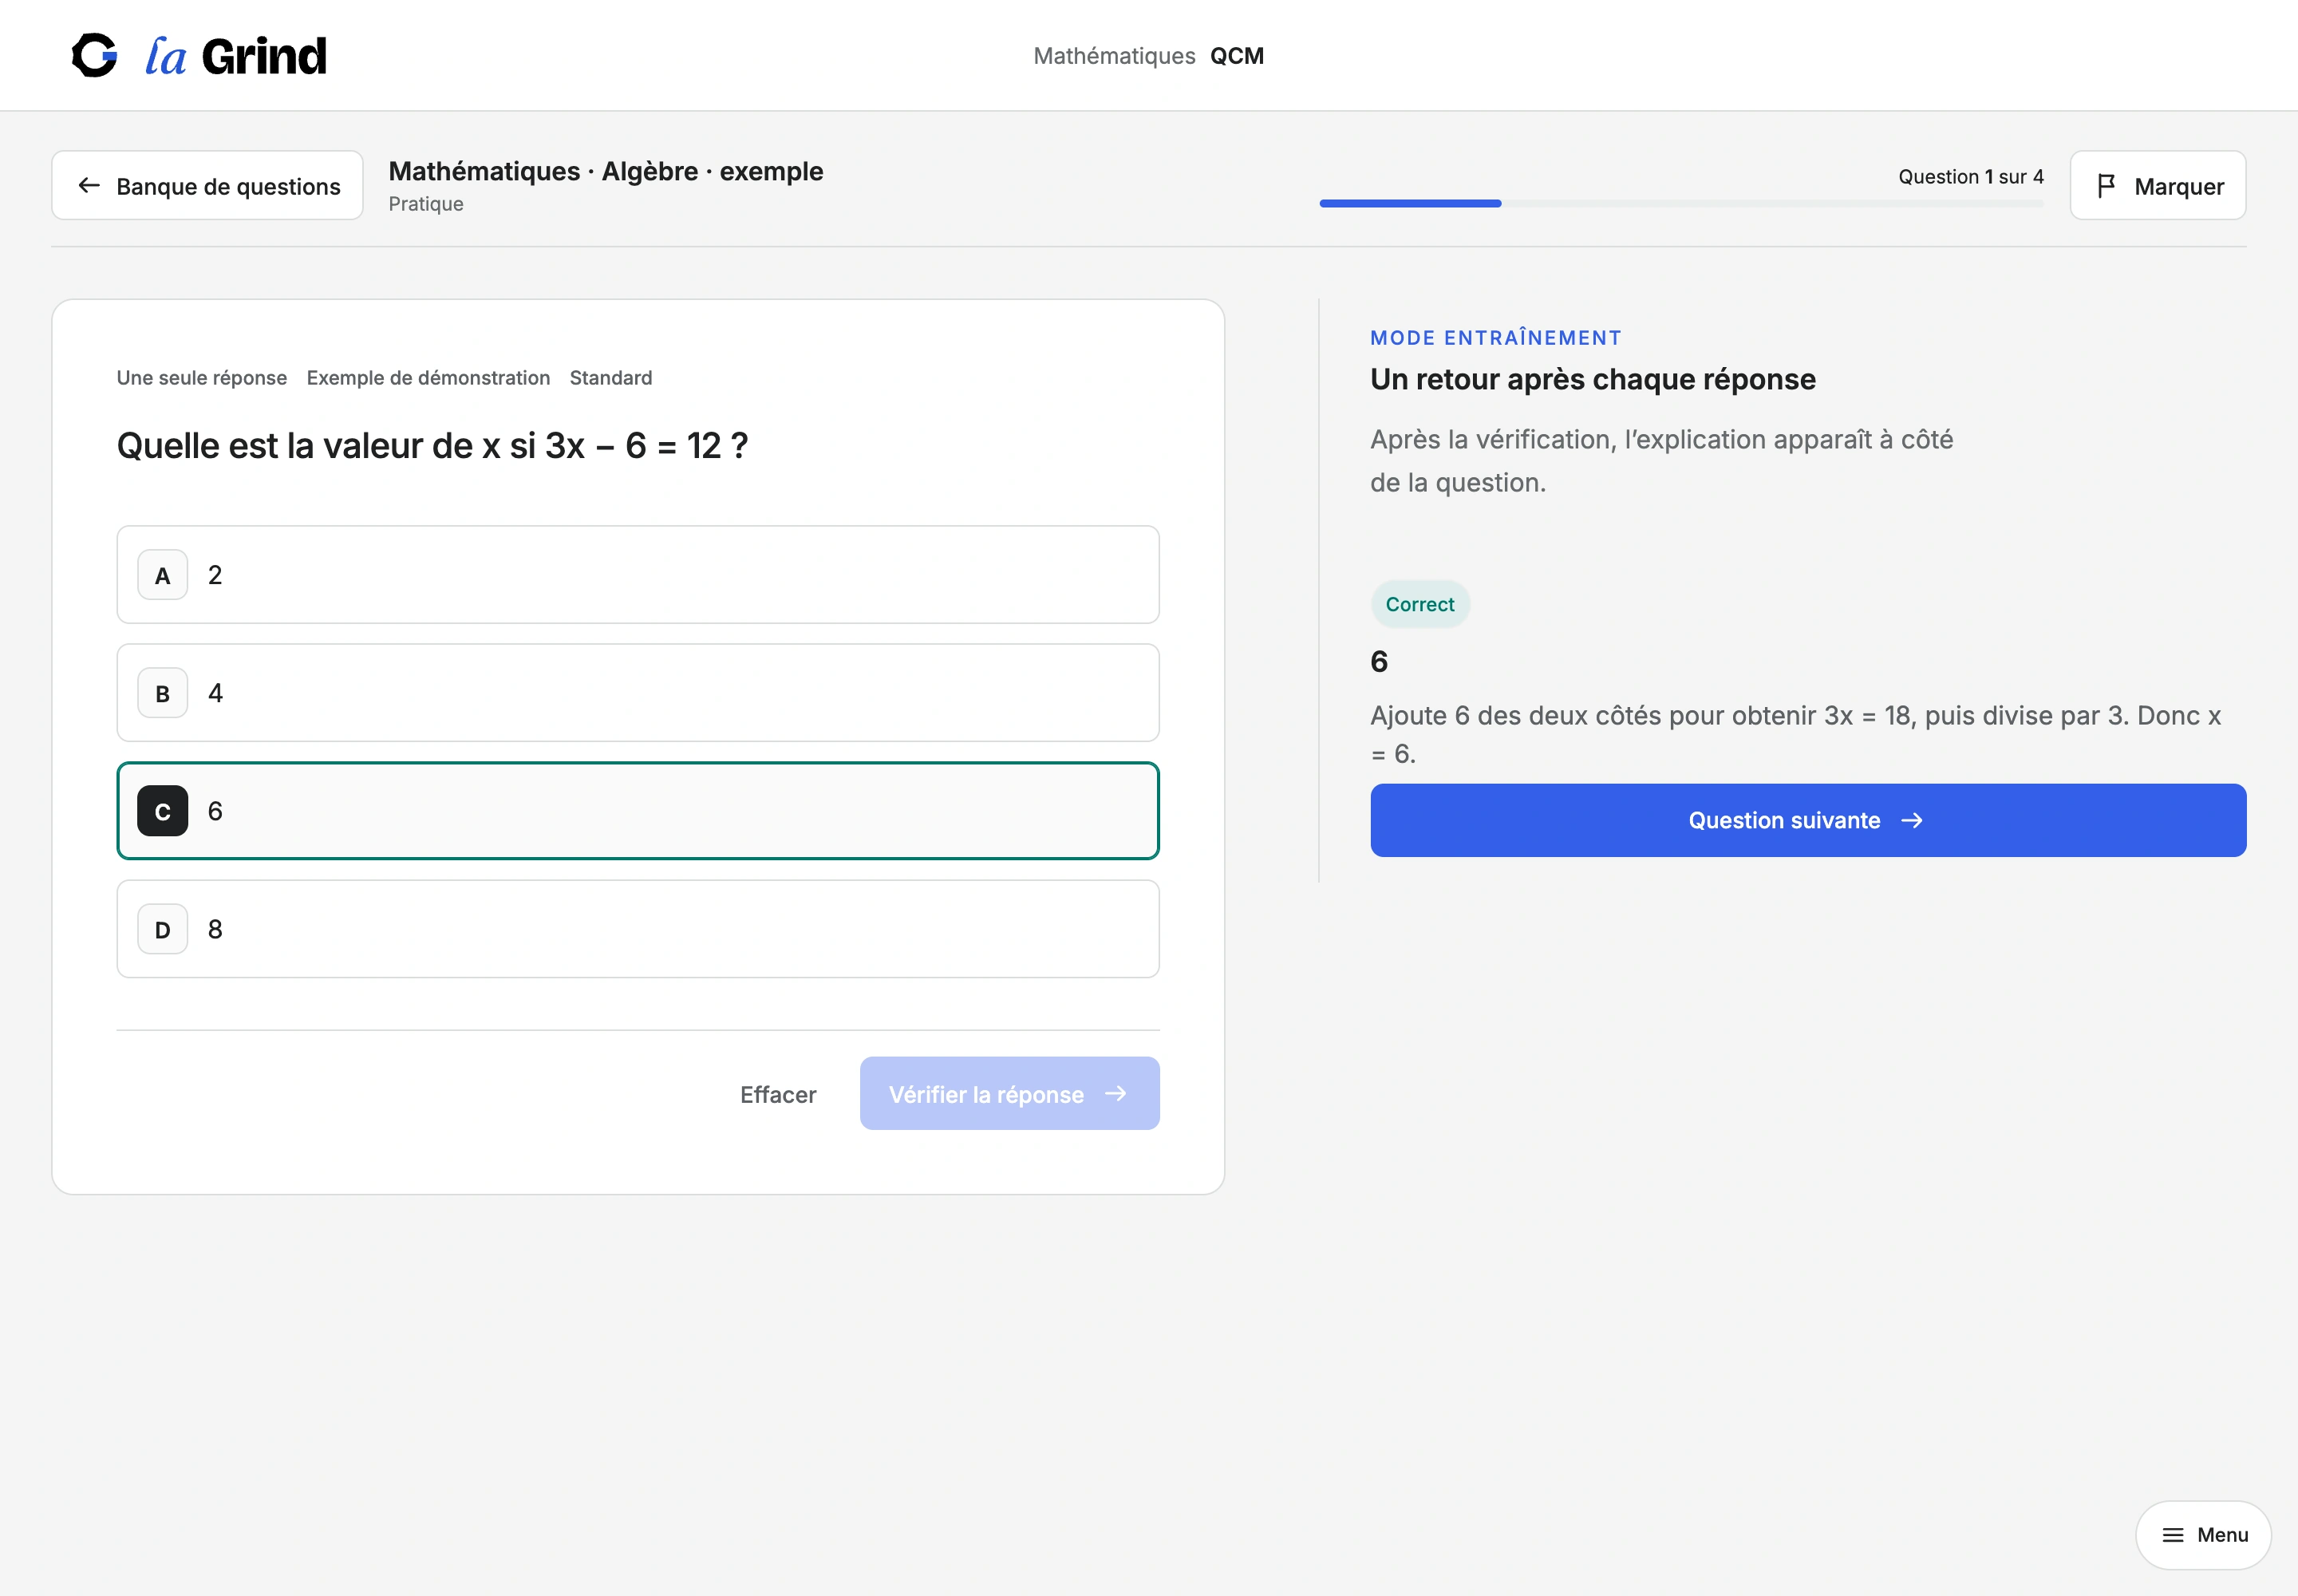The height and width of the screenshot is (1596, 2298).
Task: Select answer option C with value 6
Action: coord(638,810)
